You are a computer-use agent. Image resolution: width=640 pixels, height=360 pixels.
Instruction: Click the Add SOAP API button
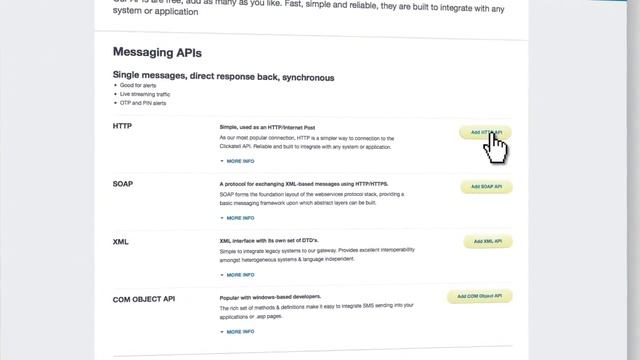[487, 187]
